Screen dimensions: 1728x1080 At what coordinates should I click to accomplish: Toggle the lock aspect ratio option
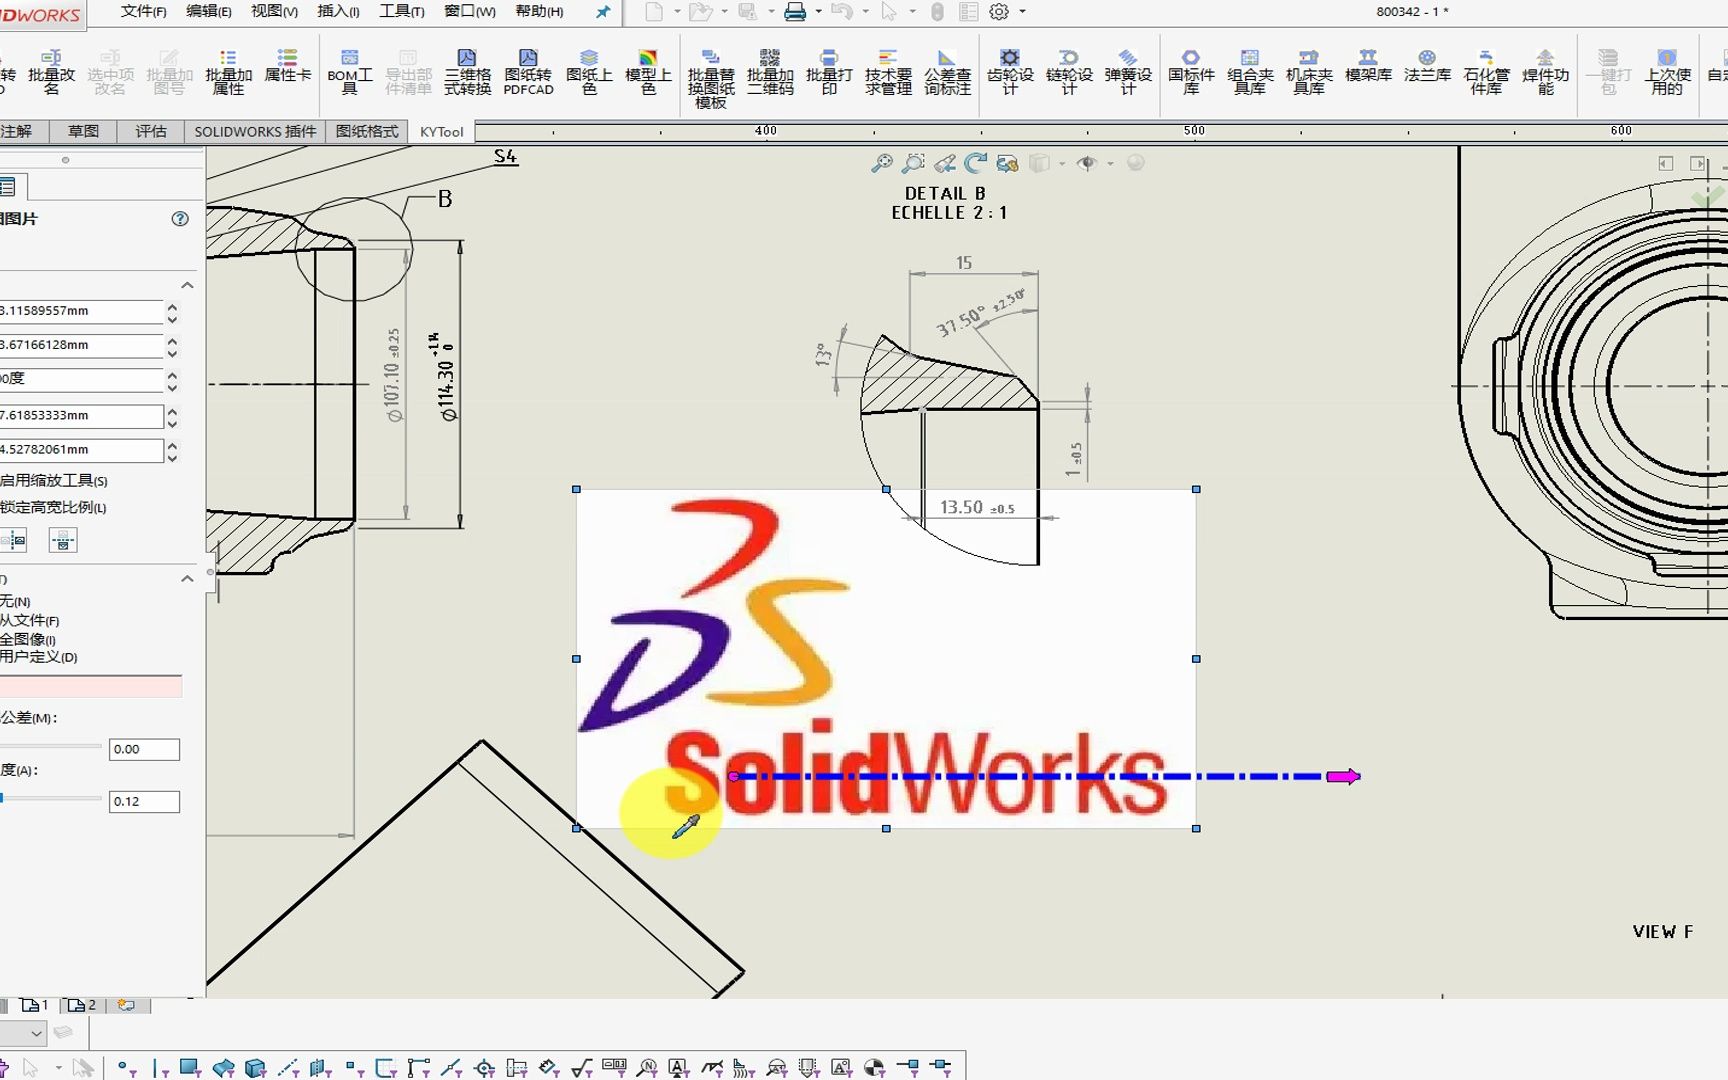(x=53, y=507)
